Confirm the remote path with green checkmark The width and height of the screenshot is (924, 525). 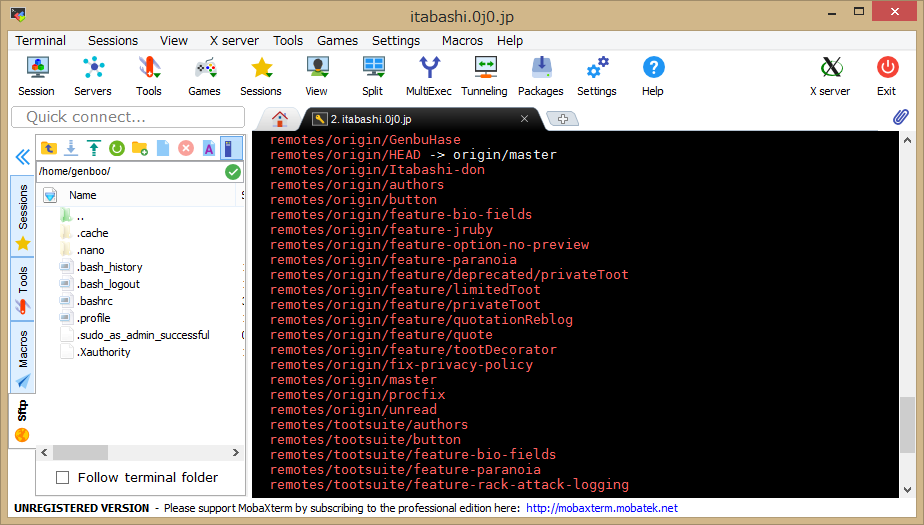pos(233,172)
